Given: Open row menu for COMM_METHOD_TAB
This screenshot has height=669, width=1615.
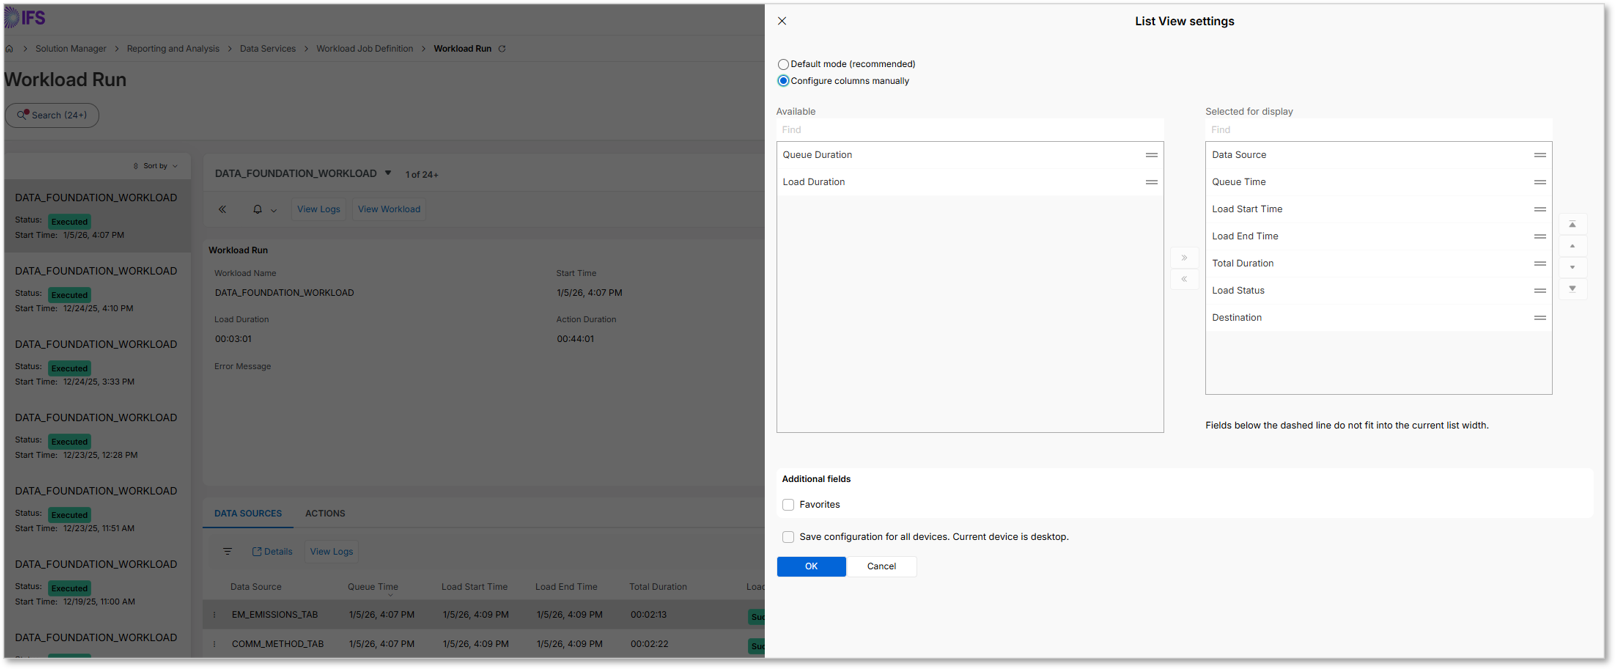Looking at the screenshot, I should 214,644.
